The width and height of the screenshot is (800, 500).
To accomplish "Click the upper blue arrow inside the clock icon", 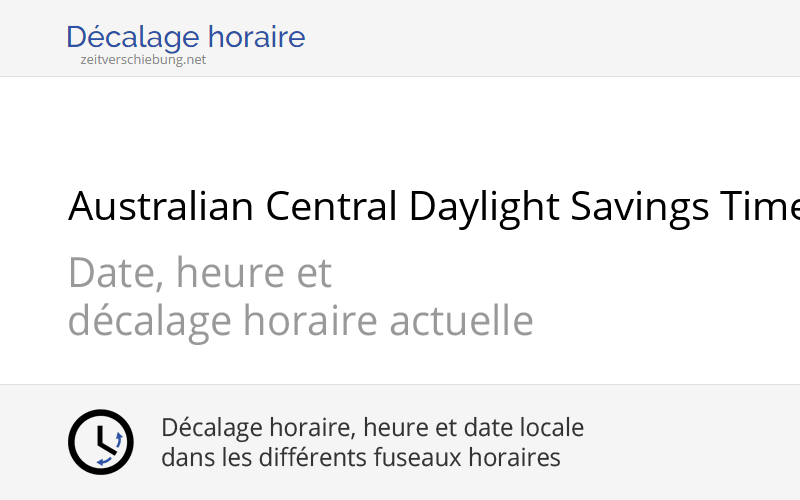I will [x=118, y=439].
